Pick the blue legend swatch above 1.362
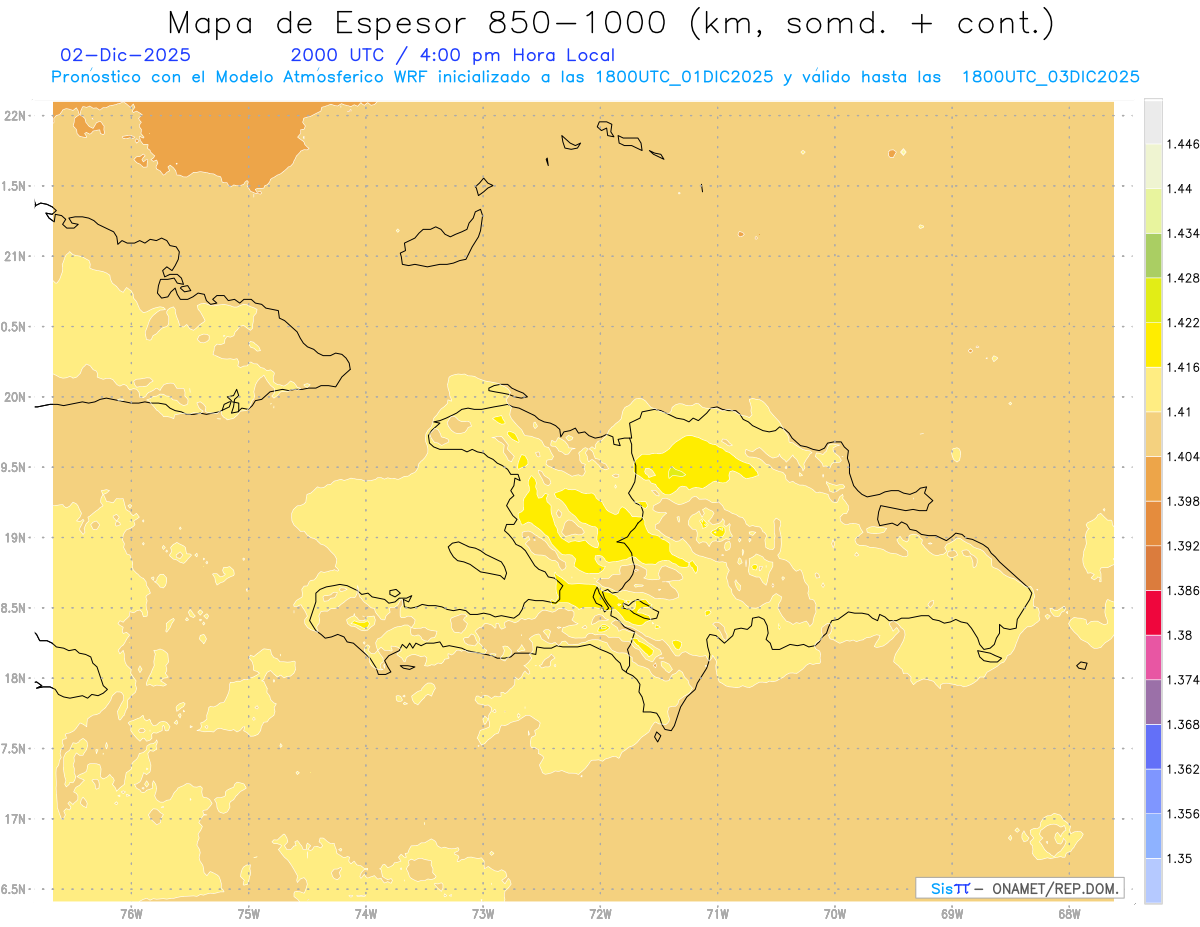This screenshot has height=927, width=1200. (1153, 746)
